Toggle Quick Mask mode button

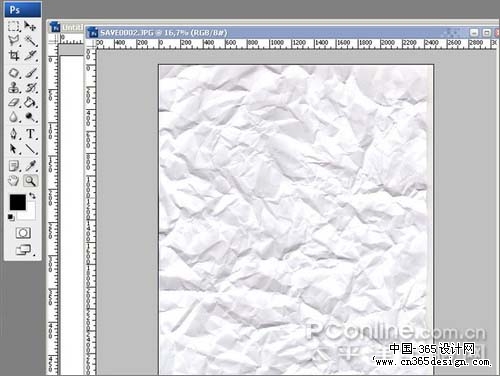pos(23,233)
